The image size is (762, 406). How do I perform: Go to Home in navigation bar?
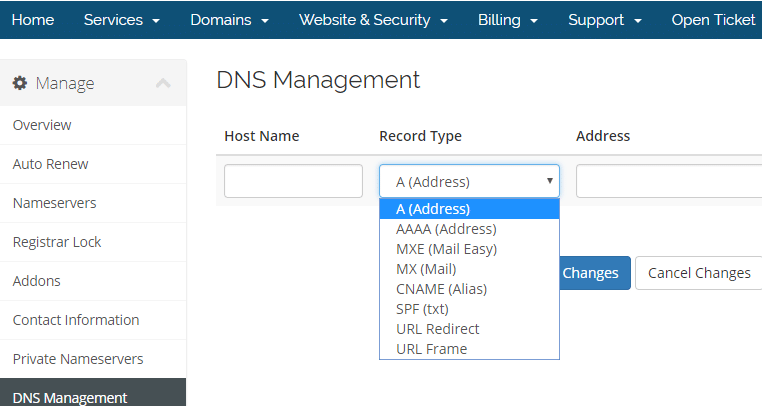click(x=32, y=20)
